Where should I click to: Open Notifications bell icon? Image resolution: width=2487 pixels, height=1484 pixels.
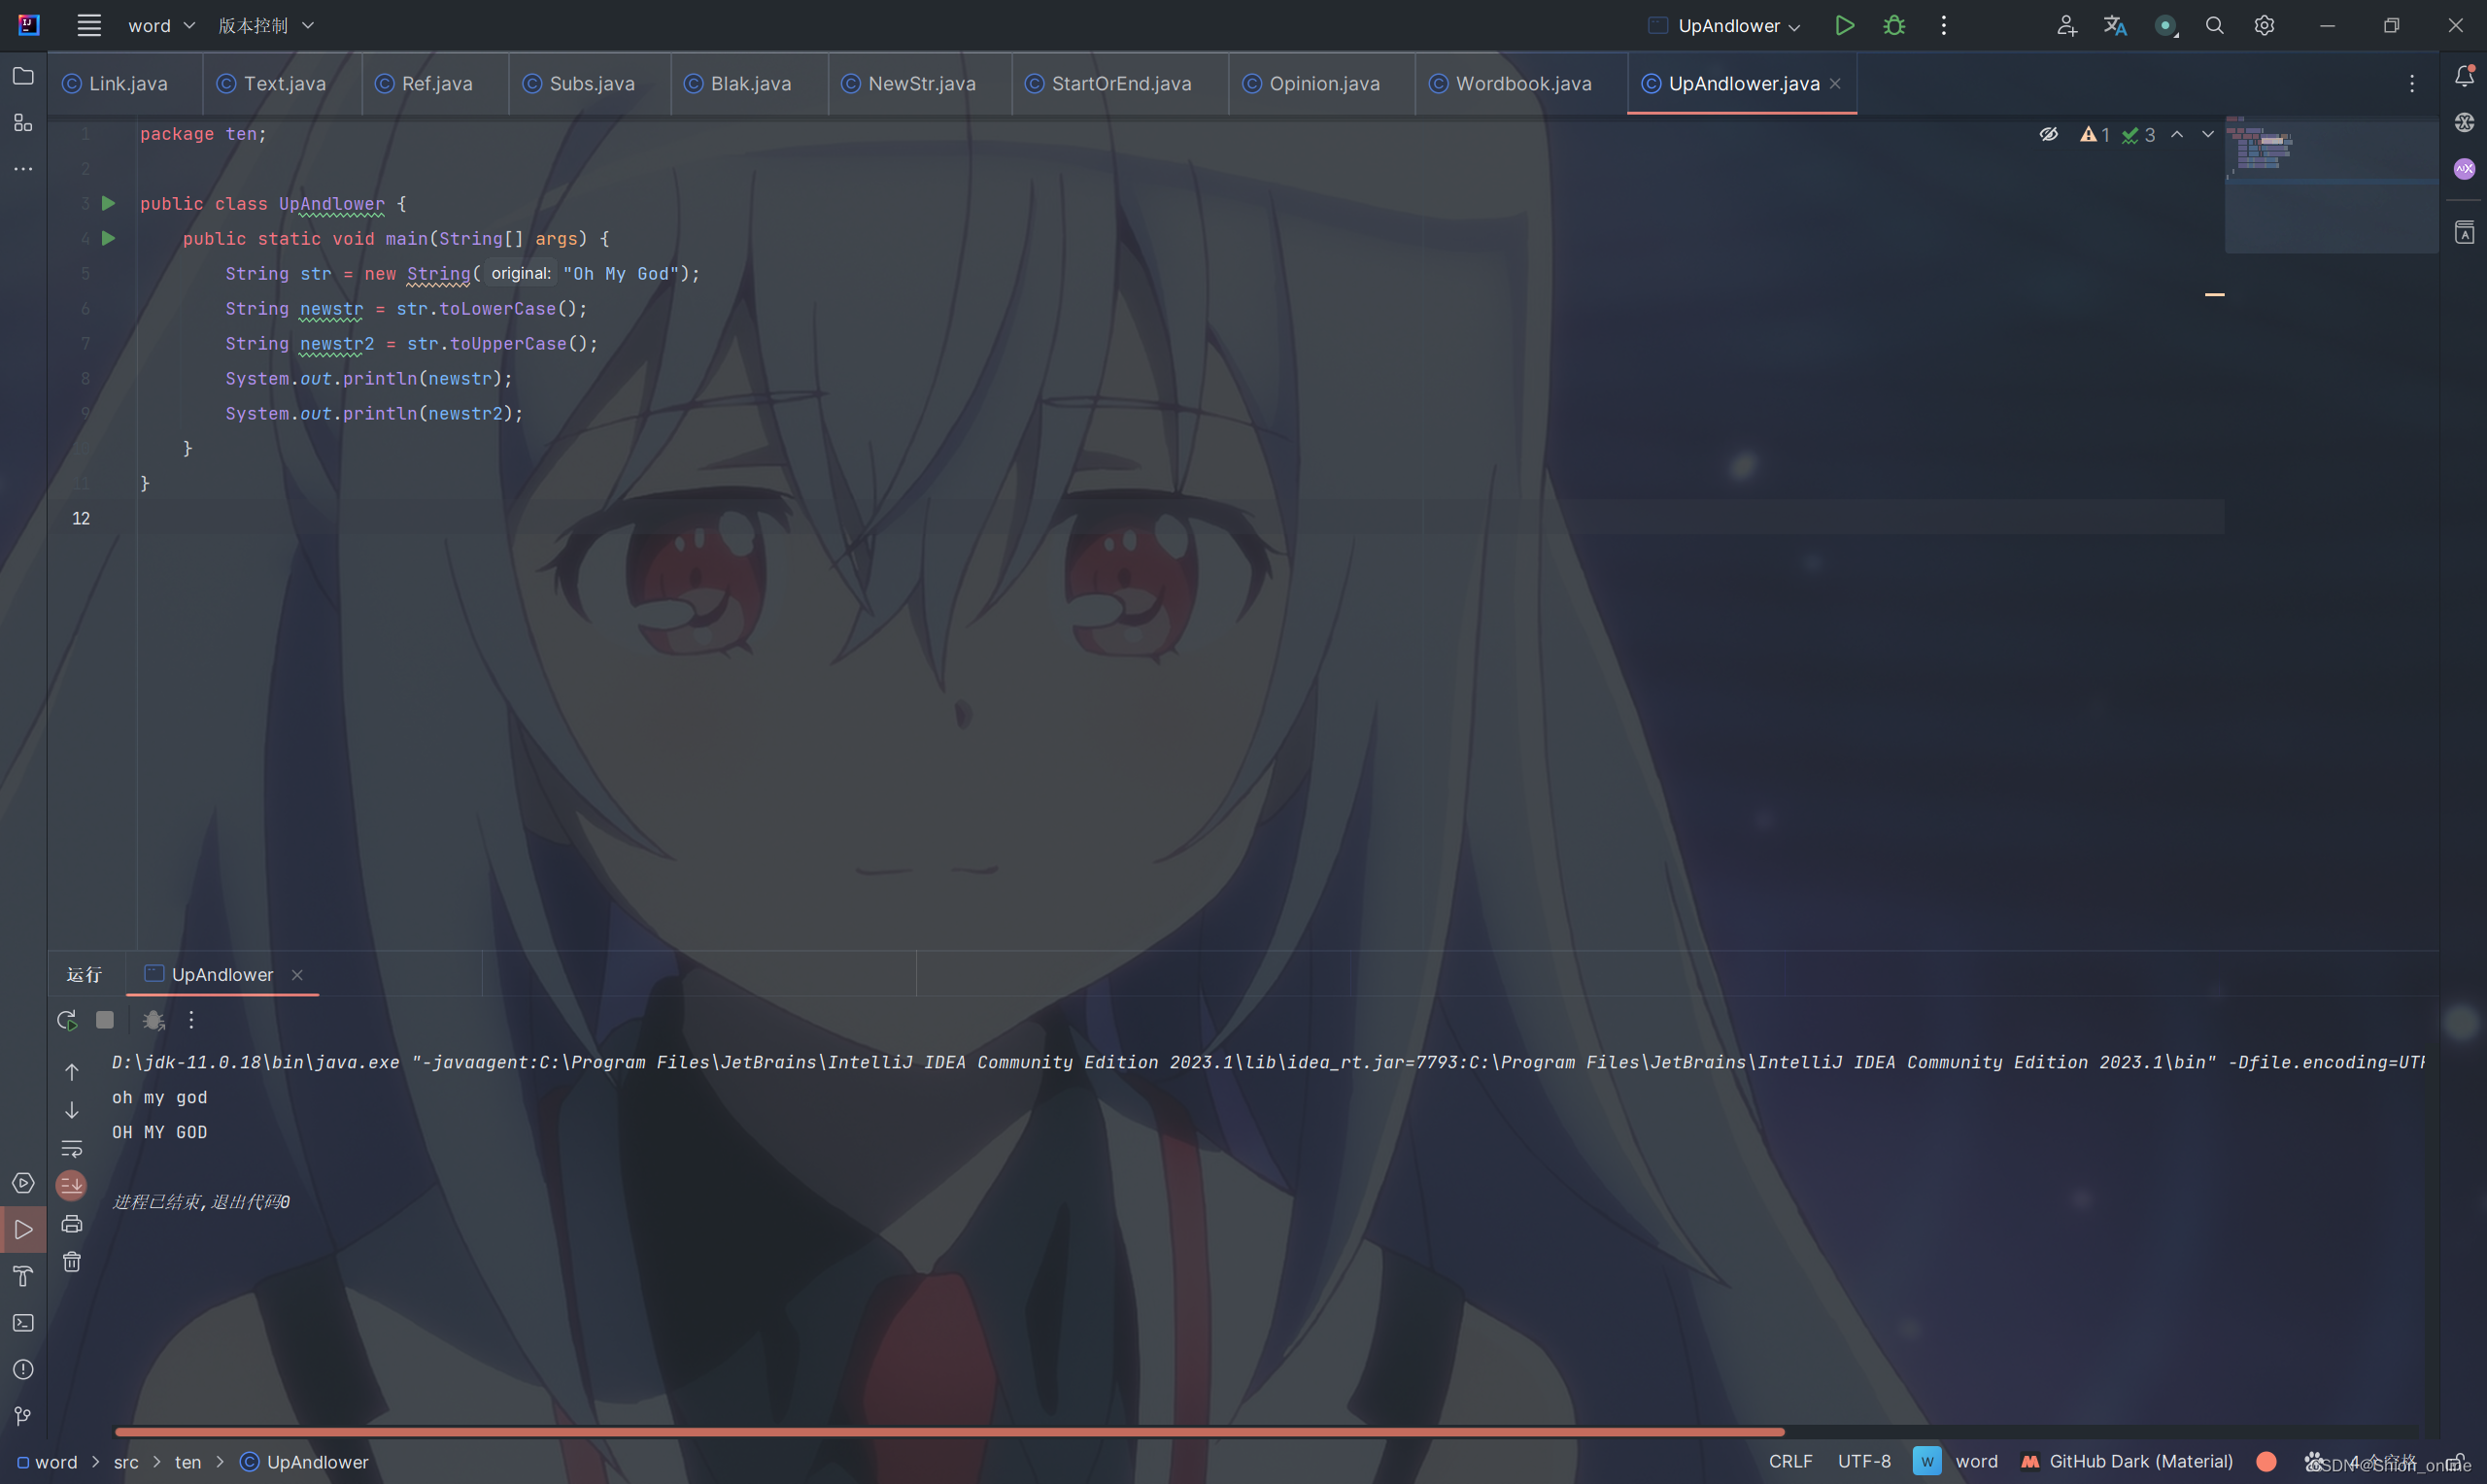(x=2463, y=76)
